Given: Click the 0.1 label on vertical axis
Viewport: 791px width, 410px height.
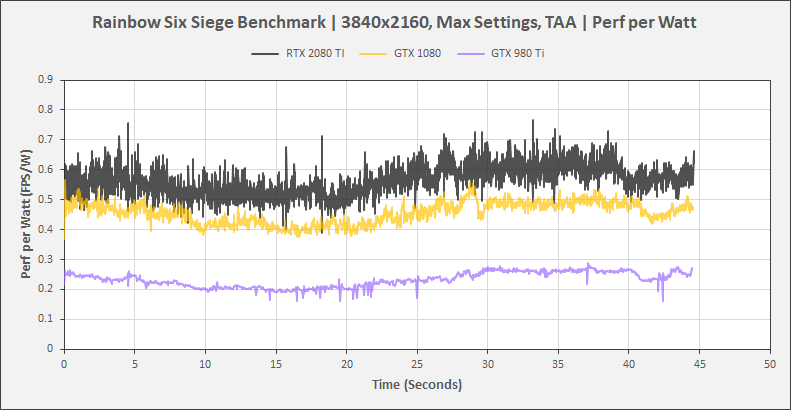Looking at the screenshot, I should (x=46, y=319).
